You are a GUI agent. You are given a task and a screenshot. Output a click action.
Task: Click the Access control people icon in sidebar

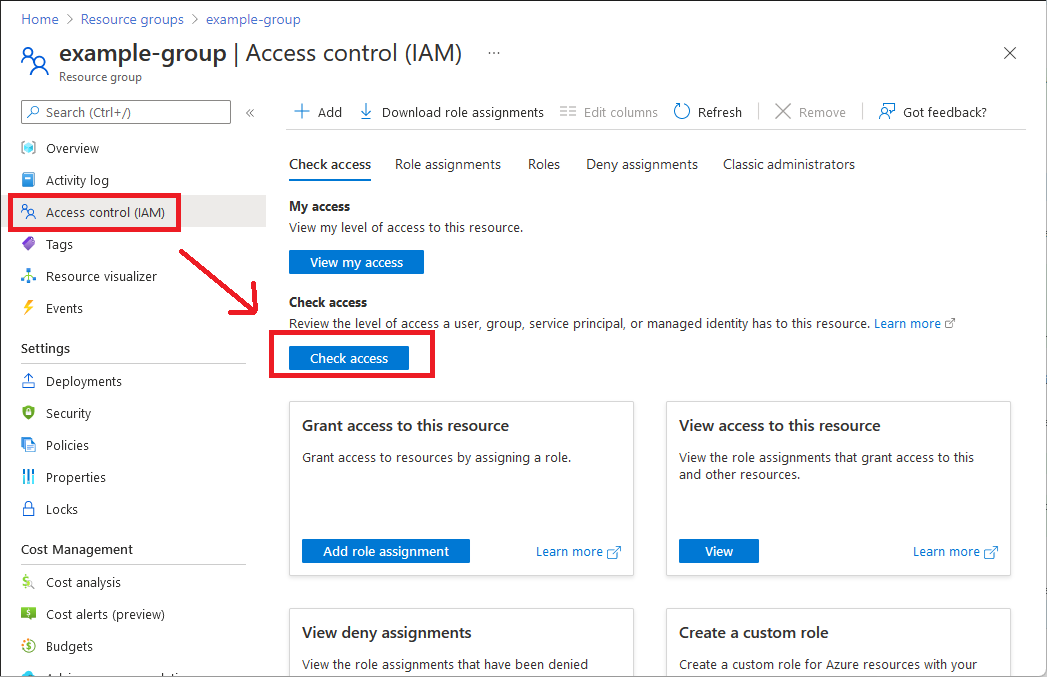point(29,212)
